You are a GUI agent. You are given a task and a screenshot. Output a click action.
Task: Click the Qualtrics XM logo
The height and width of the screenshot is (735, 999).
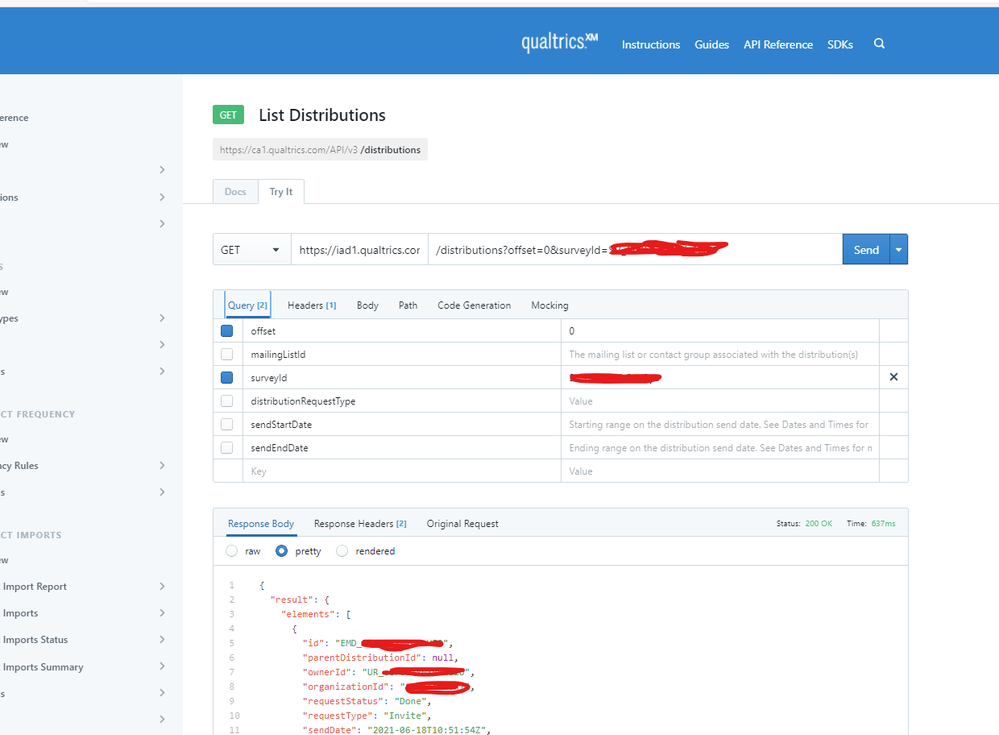point(559,42)
